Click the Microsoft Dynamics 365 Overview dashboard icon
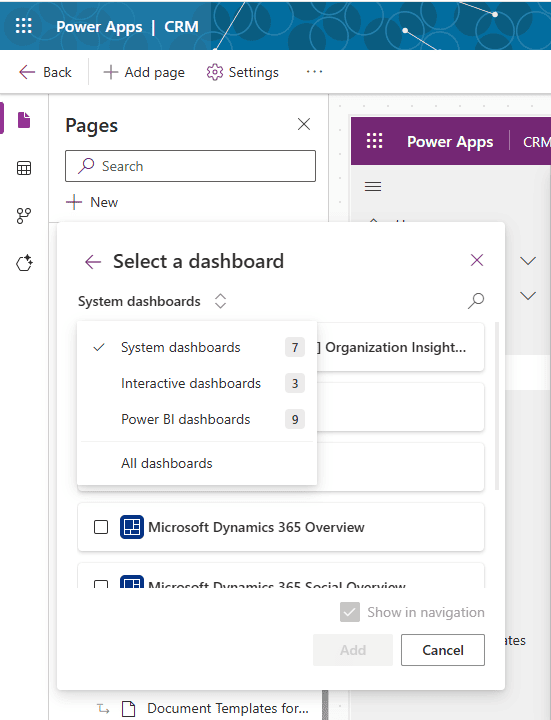 132,527
